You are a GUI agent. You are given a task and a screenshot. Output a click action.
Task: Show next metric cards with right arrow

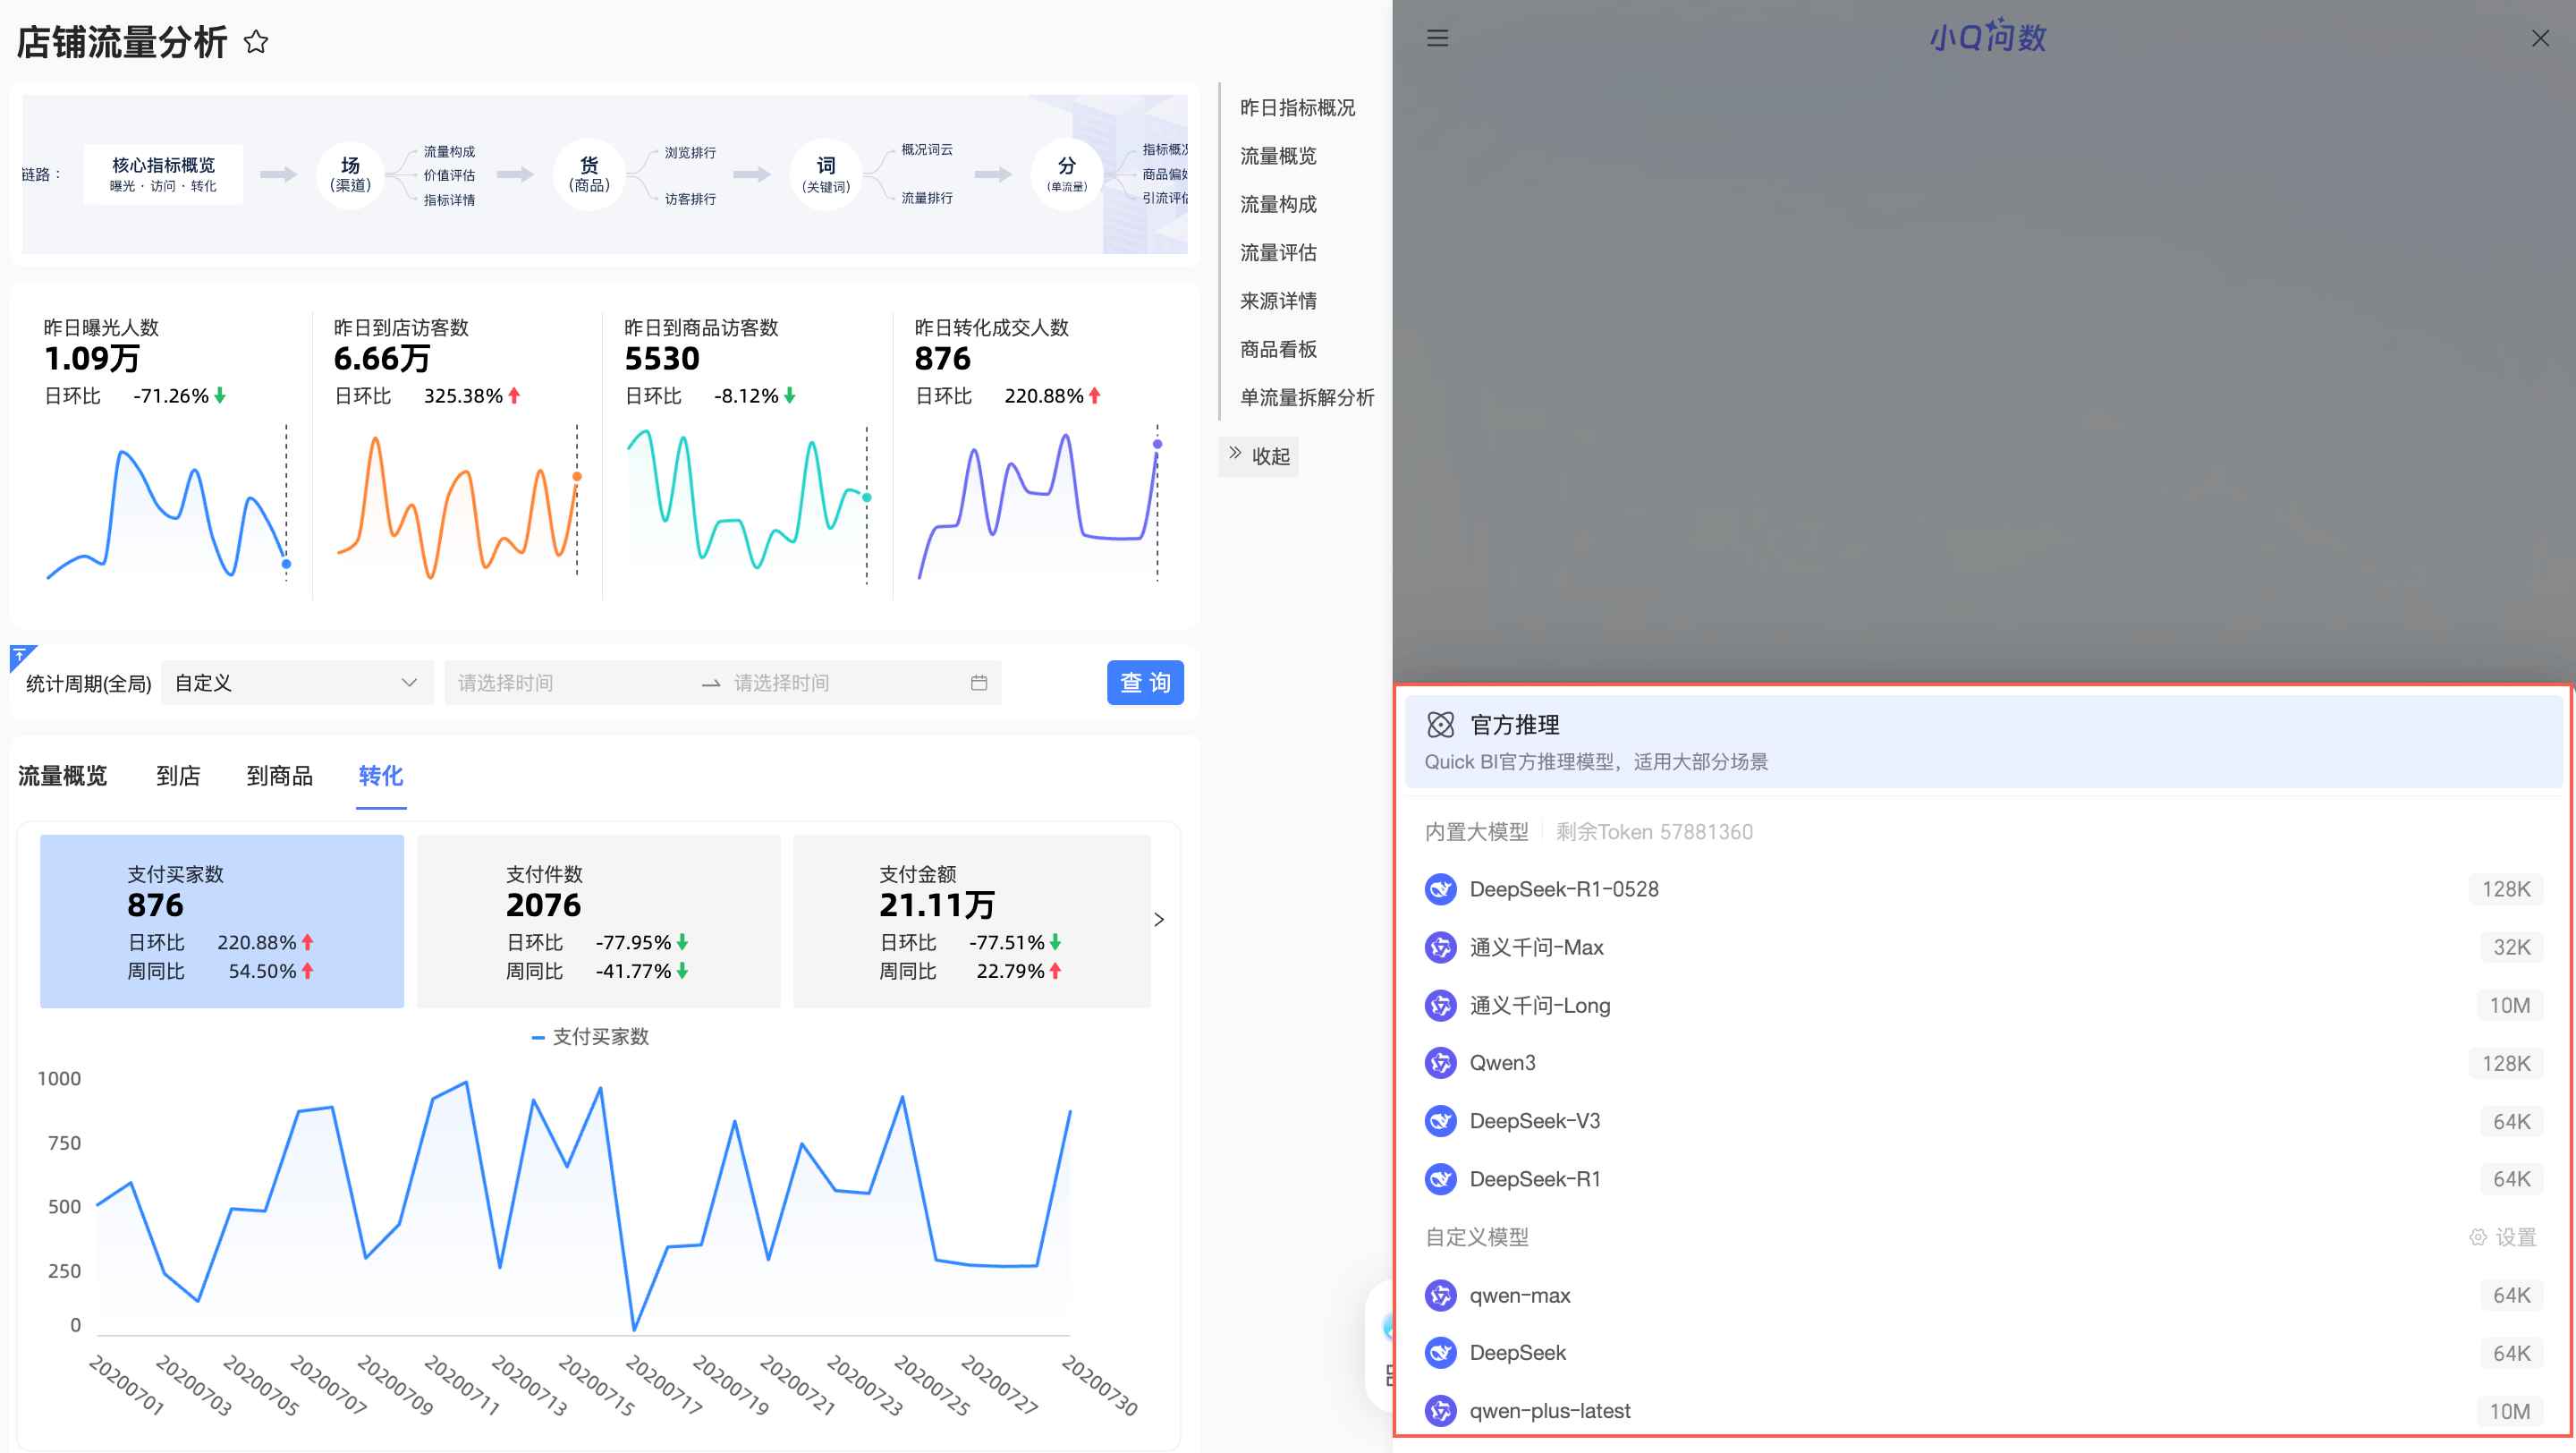click(x=1159, y=920)
